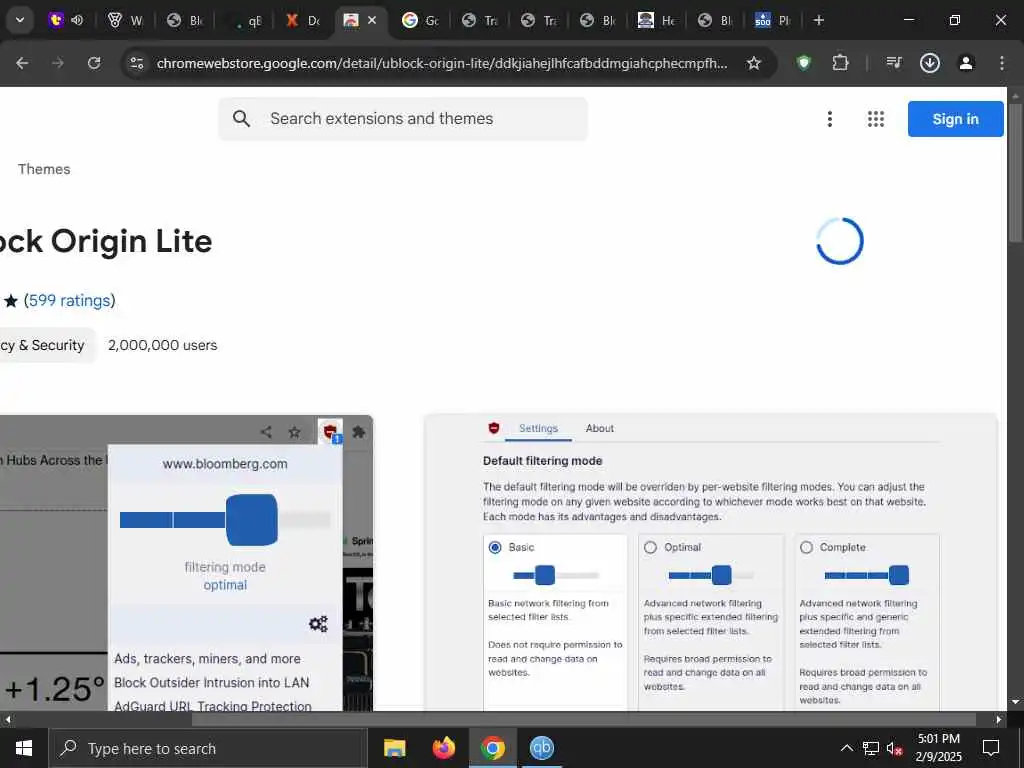Click the Default filtering mode heading
The image size is (1024, 768).
[x=543, y=461]
